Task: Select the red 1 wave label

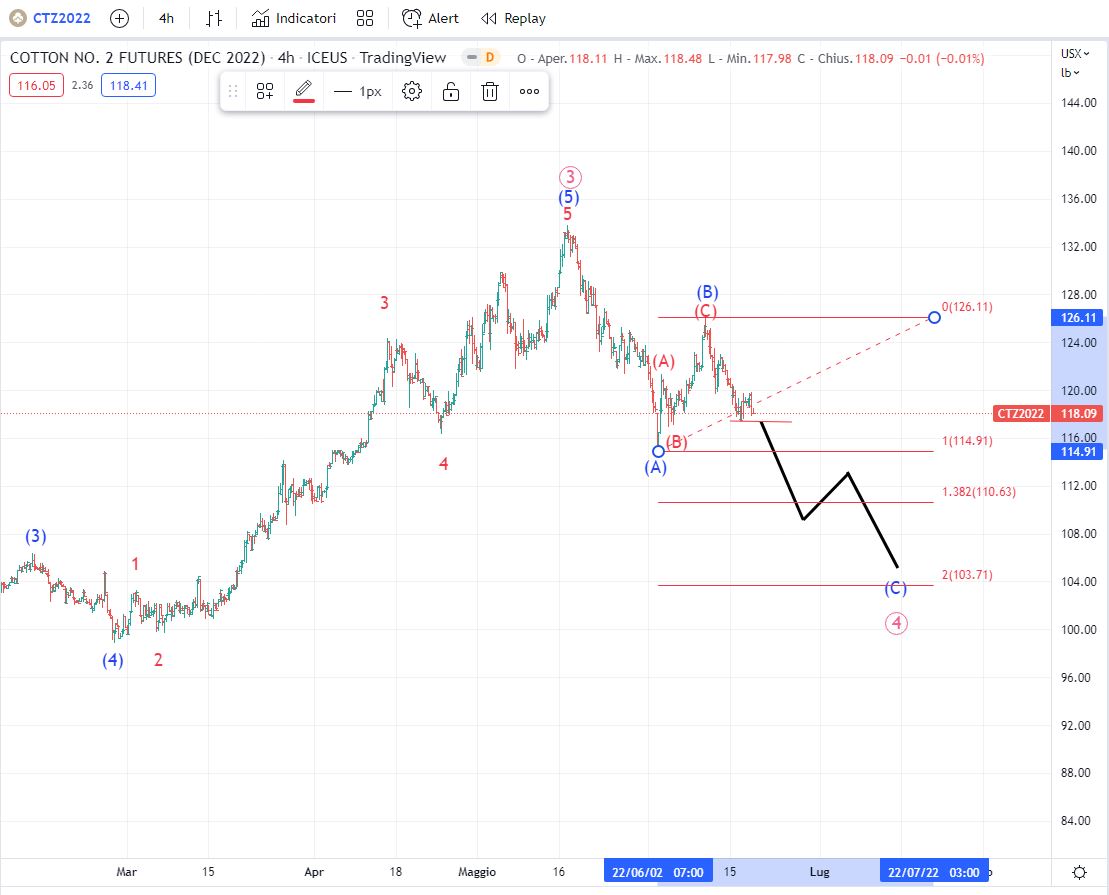Action: pos(135,564)
